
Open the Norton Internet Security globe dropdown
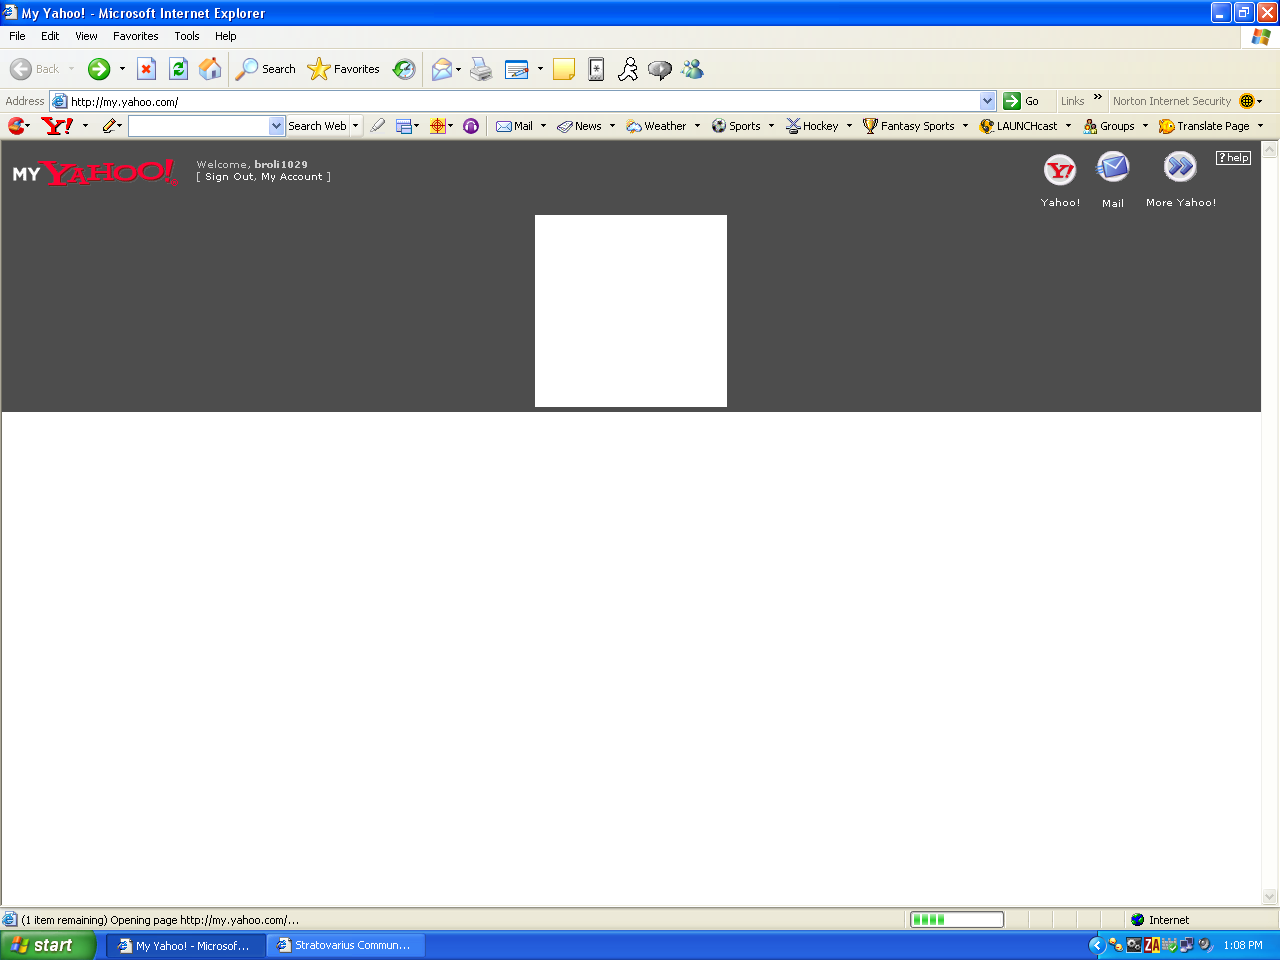coord(1250,101)
